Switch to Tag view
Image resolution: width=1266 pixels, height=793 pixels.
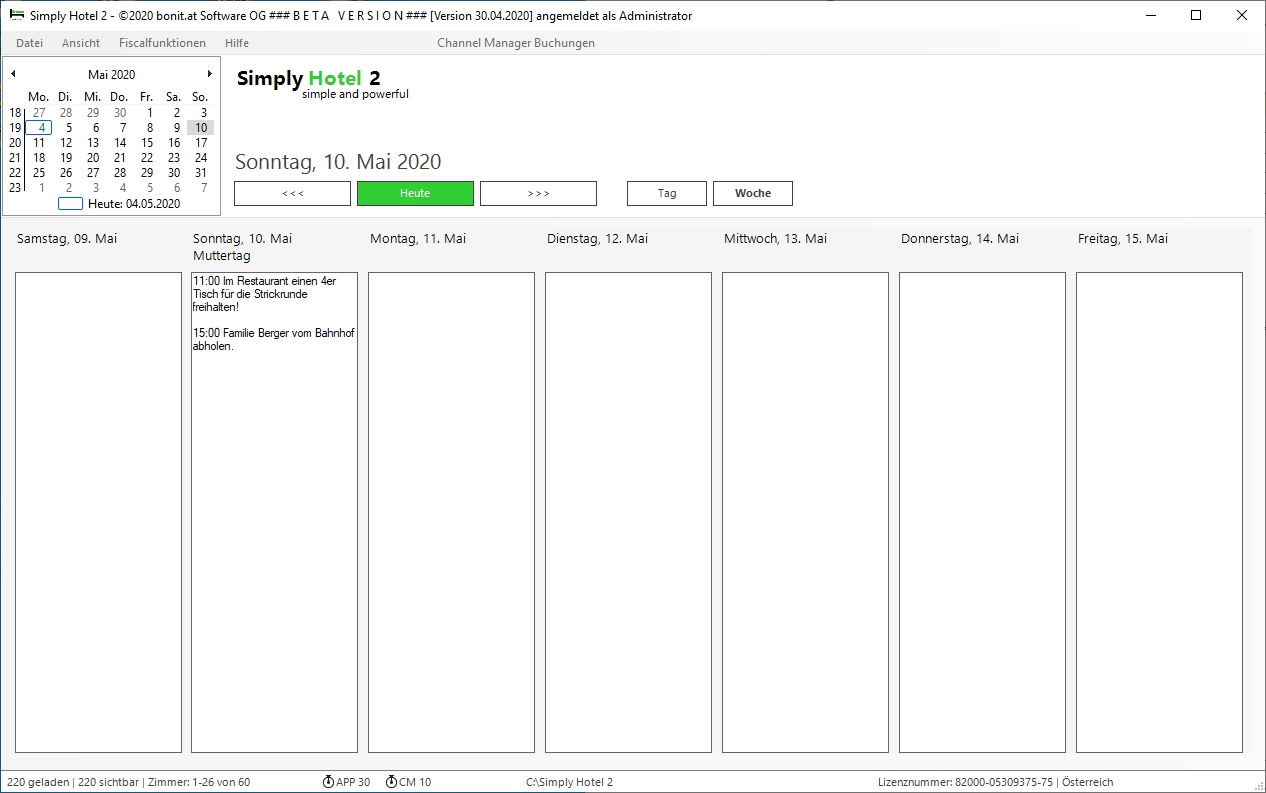point(667,193)
